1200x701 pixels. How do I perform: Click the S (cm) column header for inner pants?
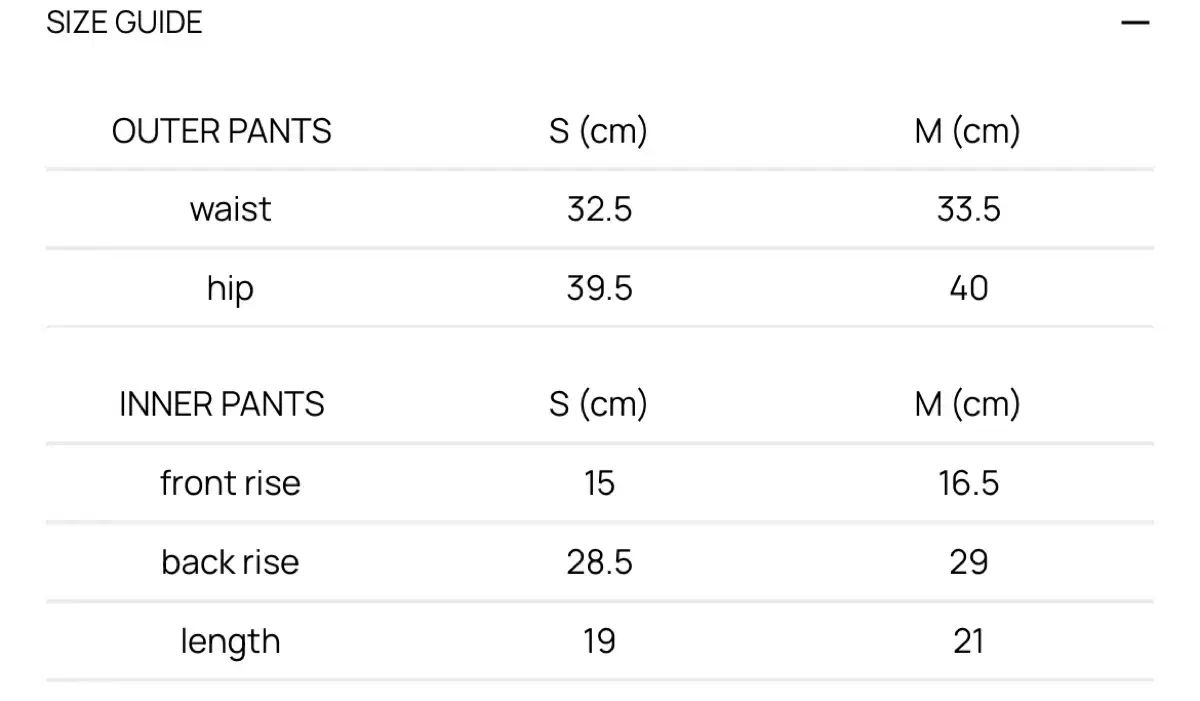(x=598, y=404)
